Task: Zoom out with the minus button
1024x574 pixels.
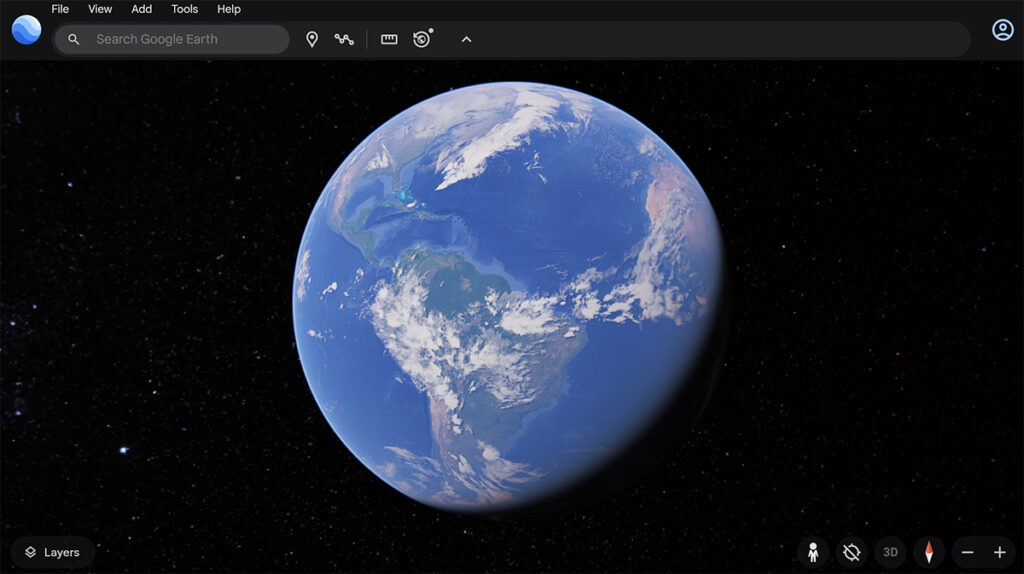Action: point(968,552)
